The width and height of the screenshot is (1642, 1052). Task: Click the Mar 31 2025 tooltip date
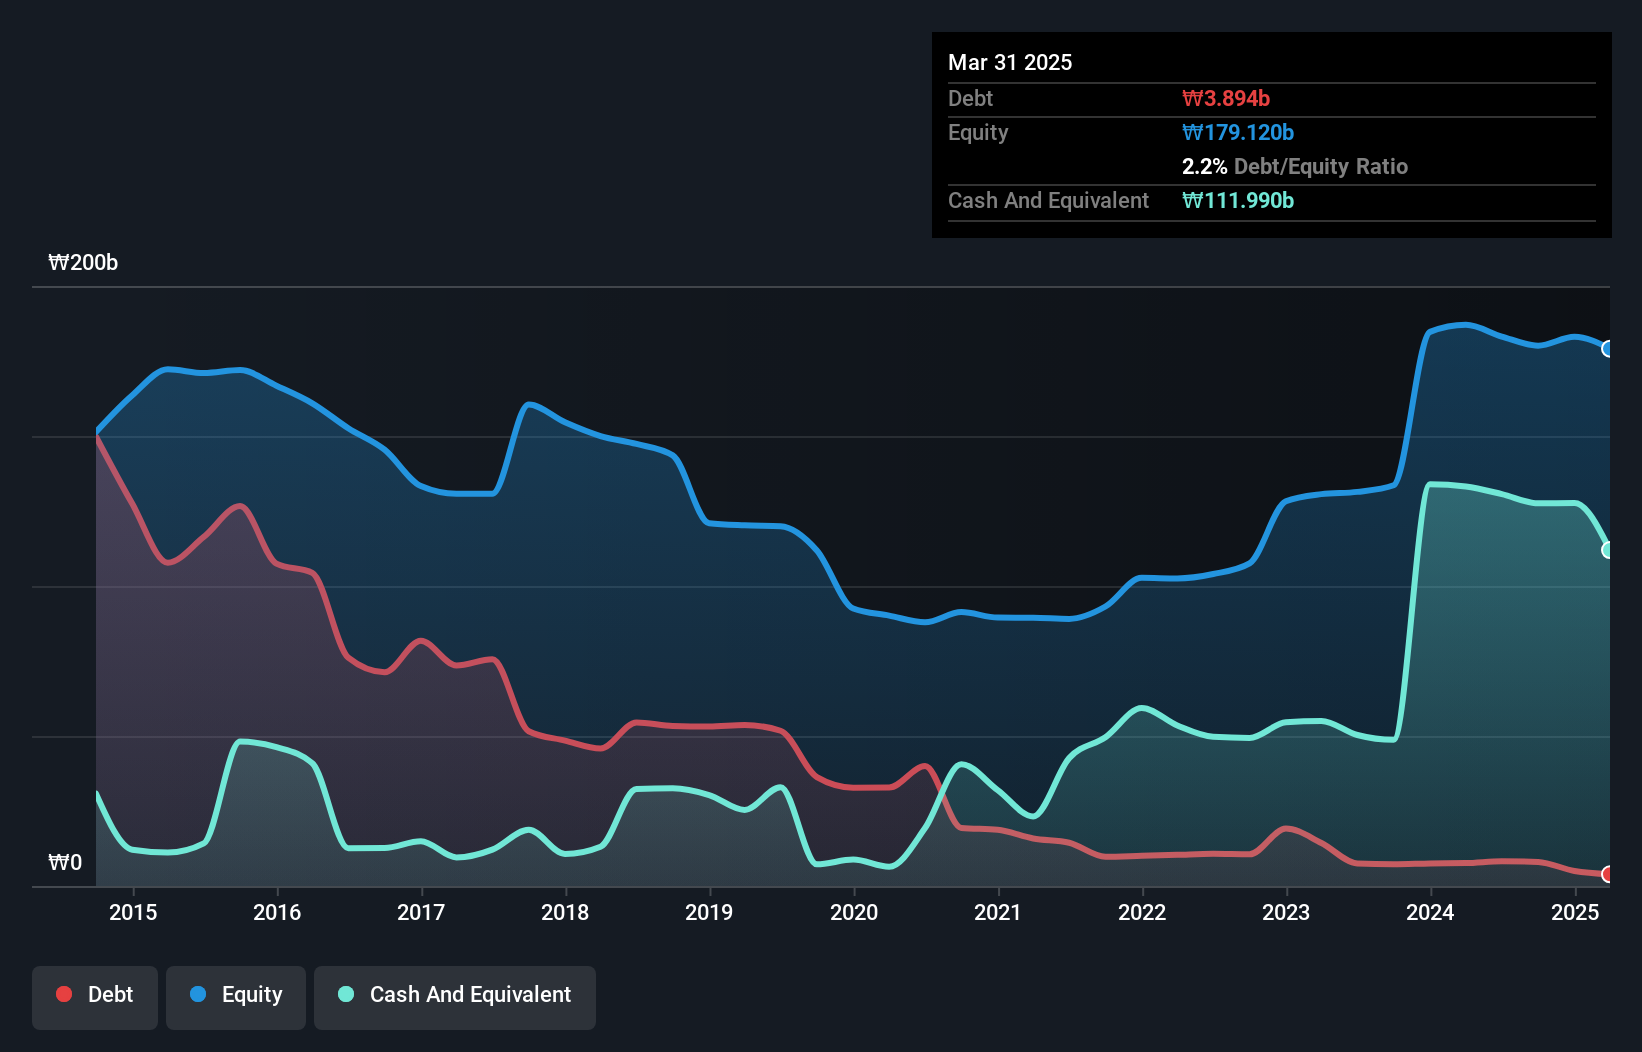click(x=1010, y=62)
